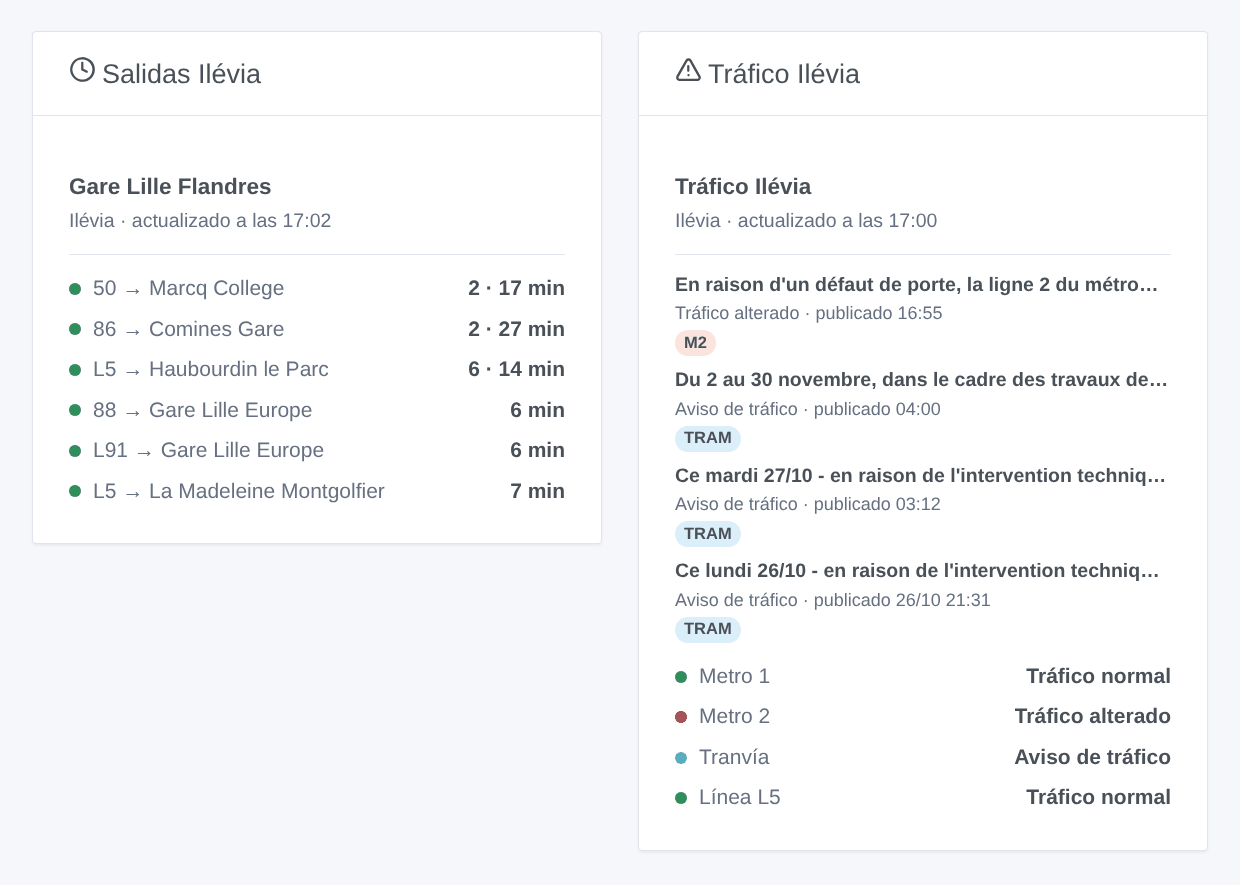Click the clock icon beside Salidas Ilévia

click(x=82, y=70)
